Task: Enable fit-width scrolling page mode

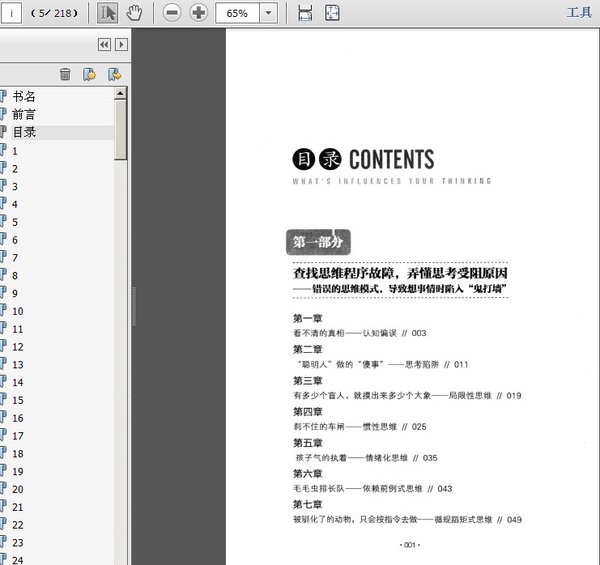Action: (x=305, y=13)
